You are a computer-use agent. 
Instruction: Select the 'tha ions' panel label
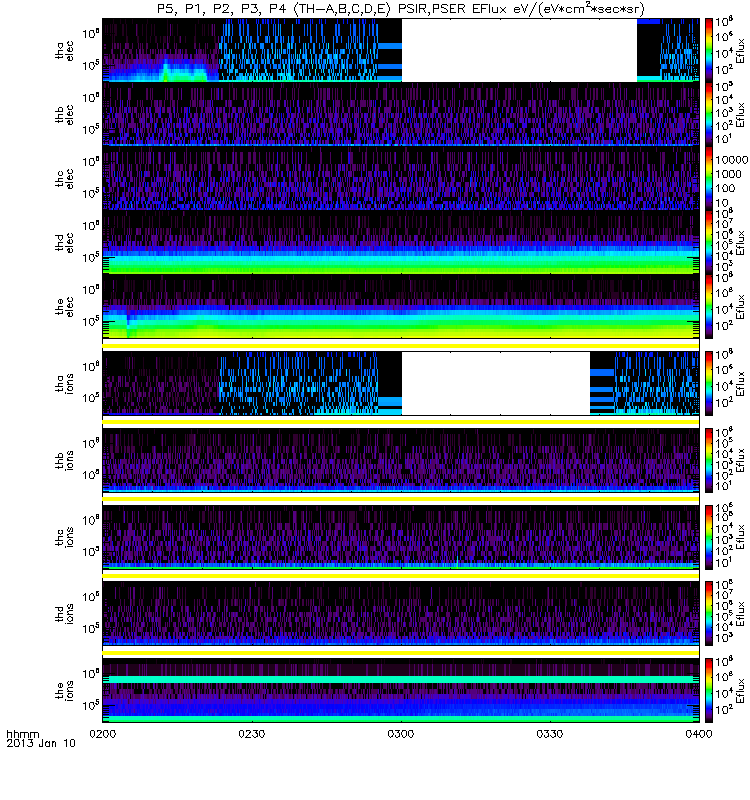pyautogui.click(x=64, y=383)
